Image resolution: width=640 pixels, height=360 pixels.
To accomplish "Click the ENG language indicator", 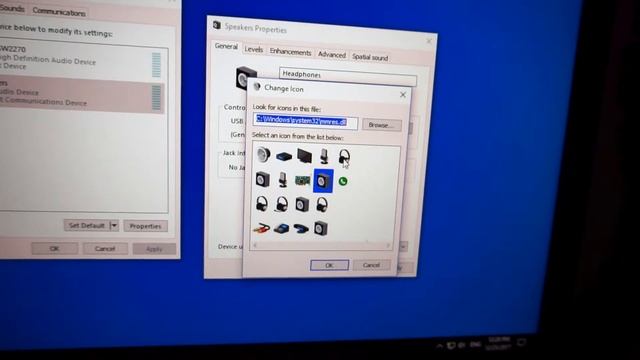I will coord(475,345).
